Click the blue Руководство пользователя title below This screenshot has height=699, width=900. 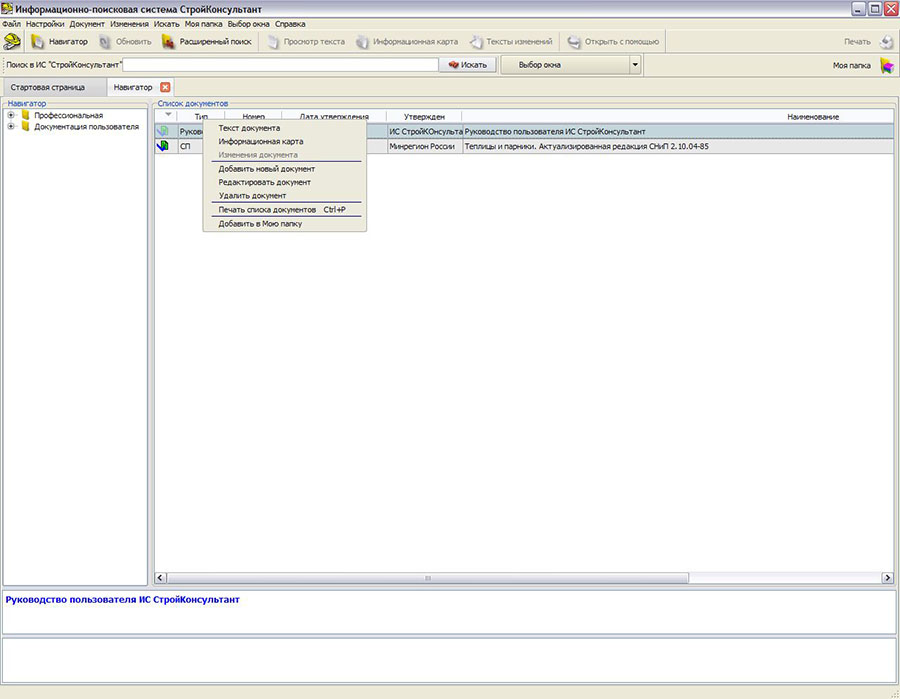[x=122, y=600]
